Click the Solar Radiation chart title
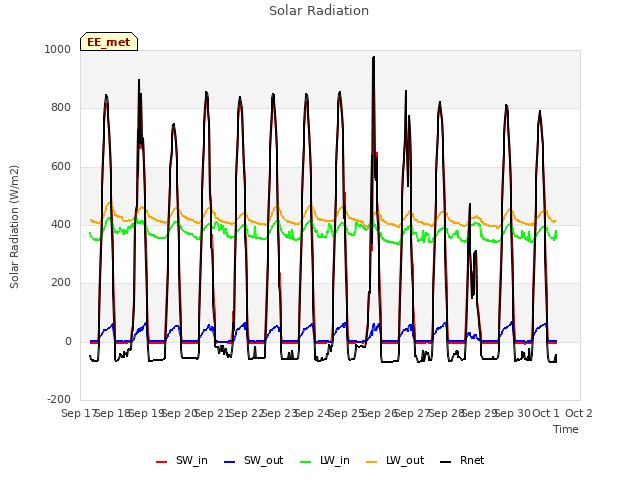640x480 pixels. (319, 11)
